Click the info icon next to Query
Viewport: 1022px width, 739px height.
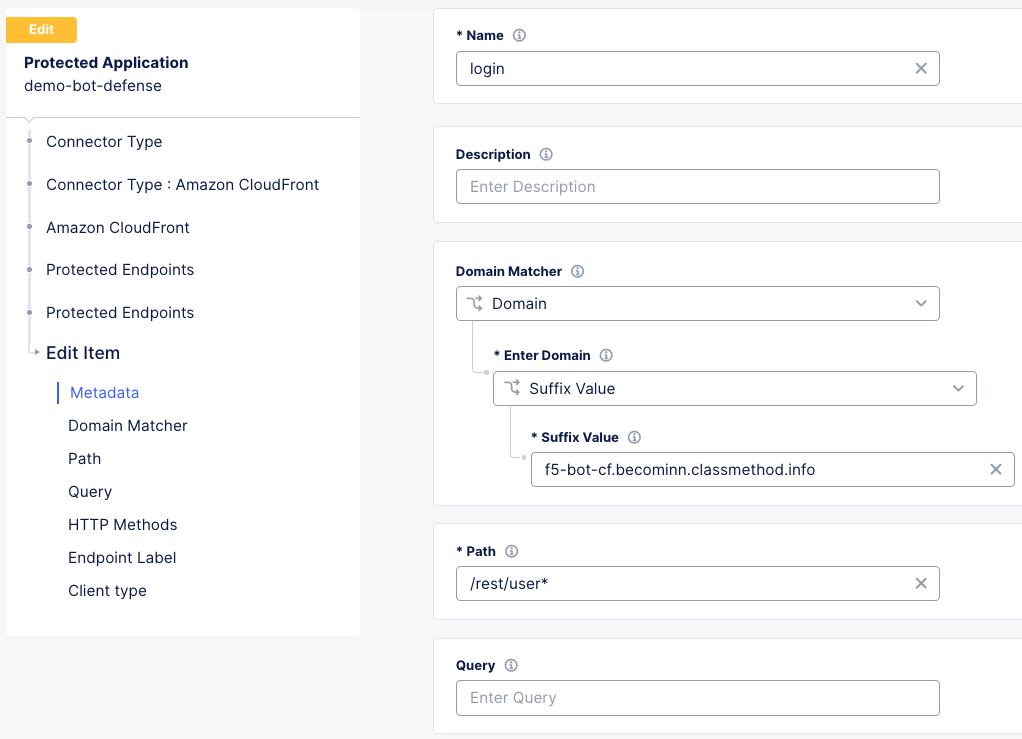511,665
